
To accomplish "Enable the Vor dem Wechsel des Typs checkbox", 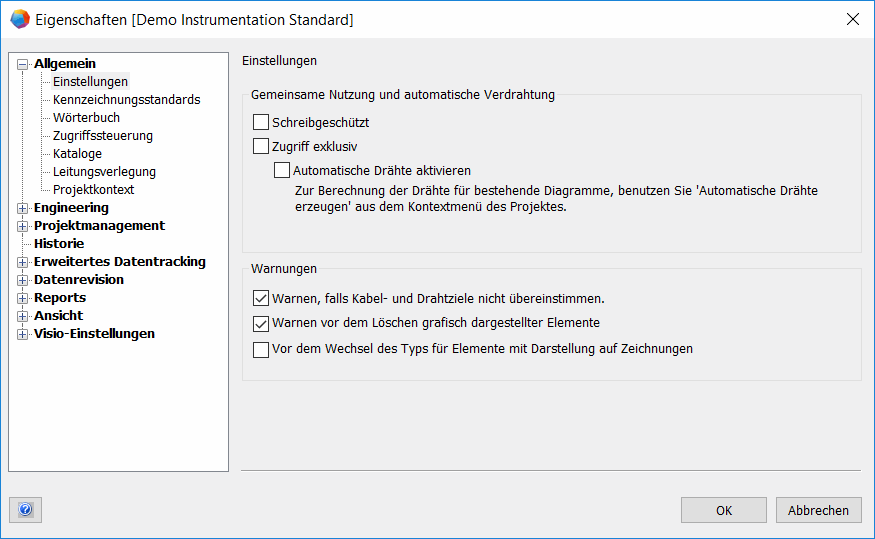I will 261,349.
